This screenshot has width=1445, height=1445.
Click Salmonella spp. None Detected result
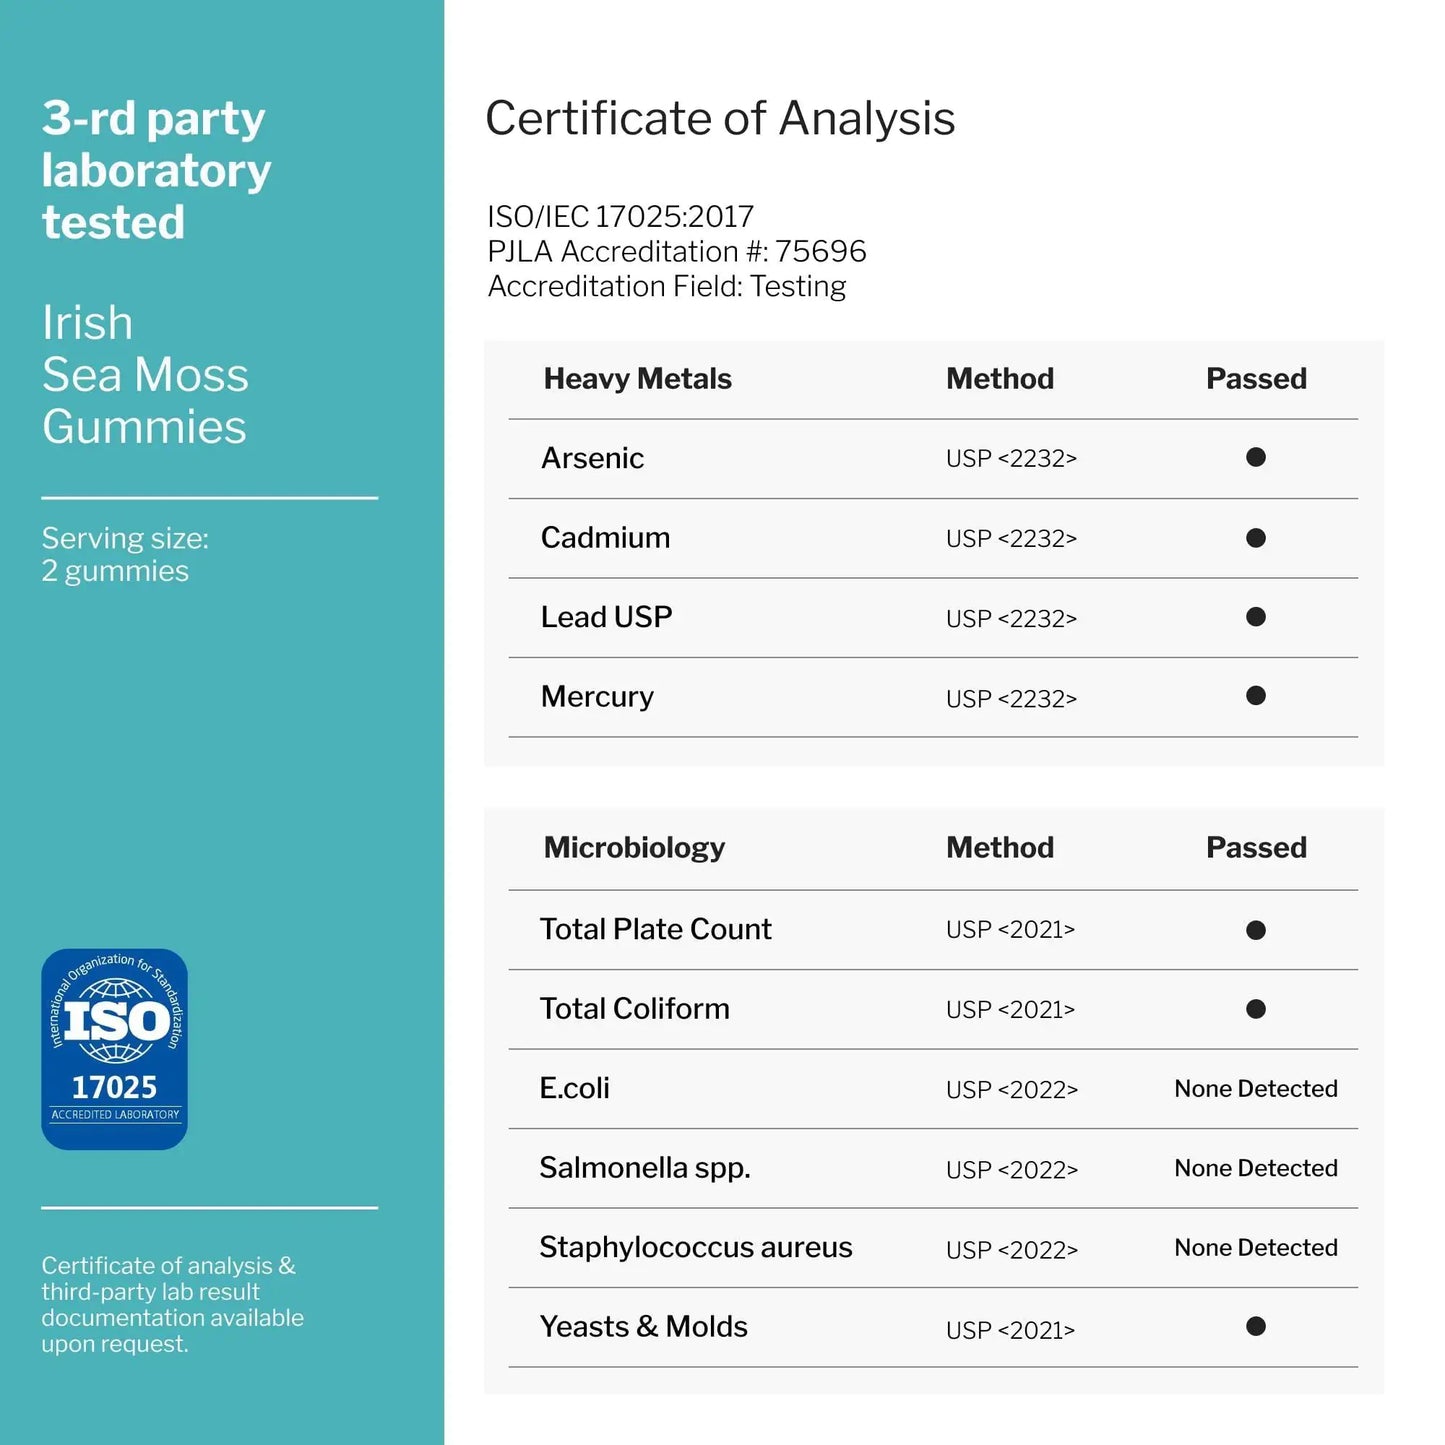click(x=1255, y=1168)
